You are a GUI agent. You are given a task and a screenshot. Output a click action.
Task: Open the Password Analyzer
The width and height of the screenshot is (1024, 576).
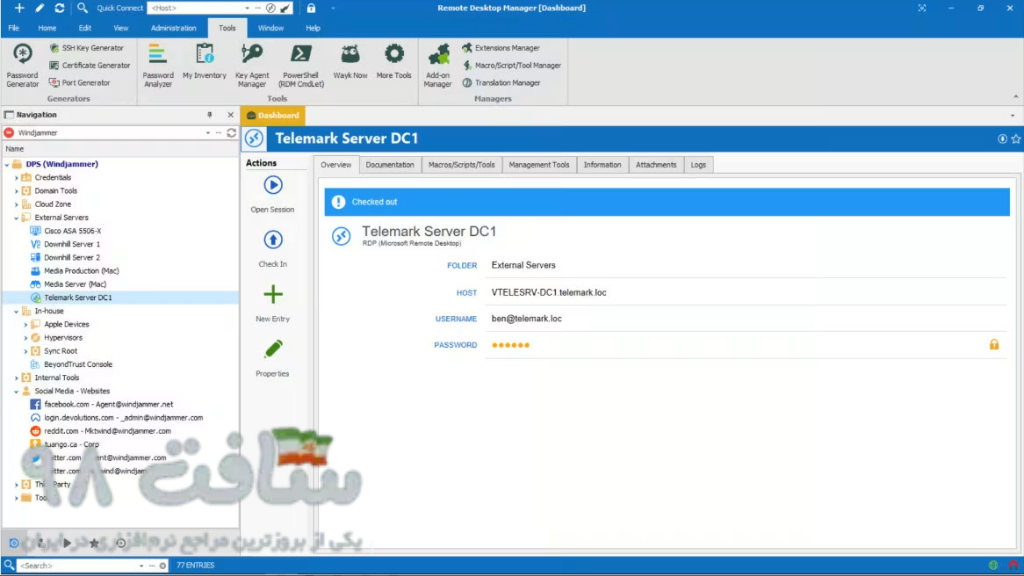click(x=158, y=65)
